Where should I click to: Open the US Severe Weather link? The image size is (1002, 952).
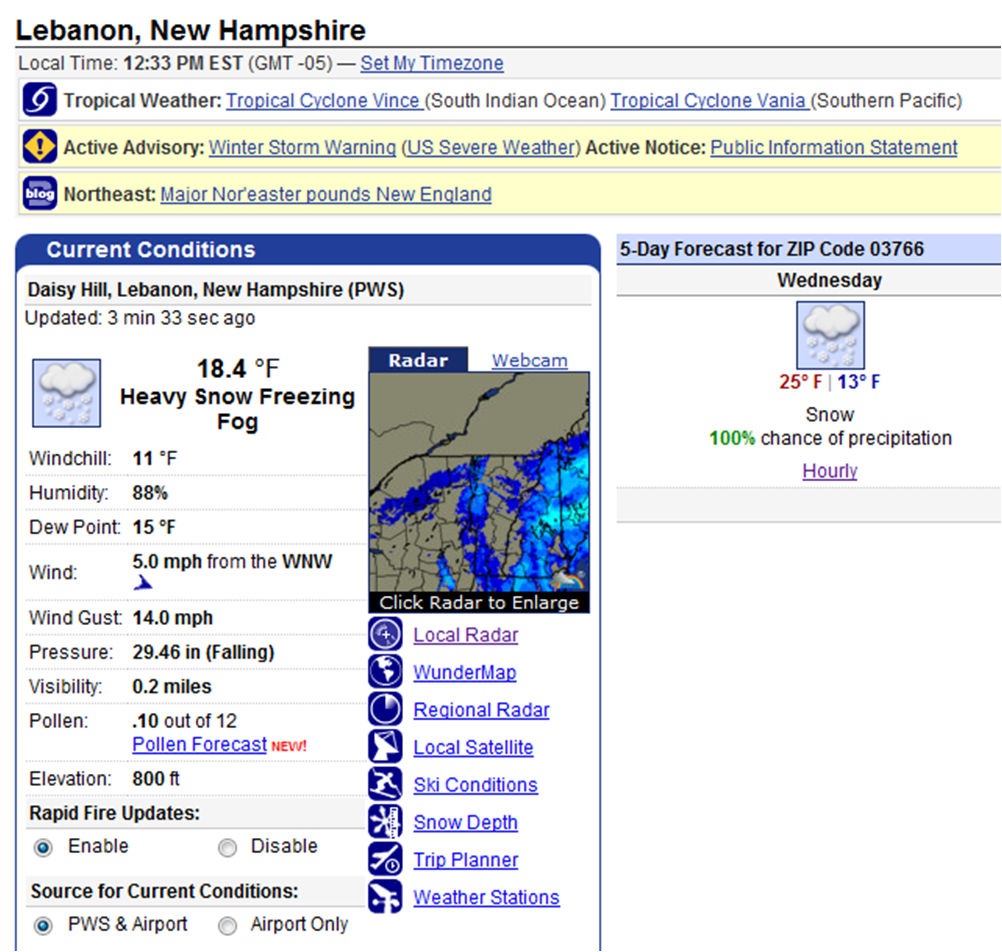click(491, 148)
